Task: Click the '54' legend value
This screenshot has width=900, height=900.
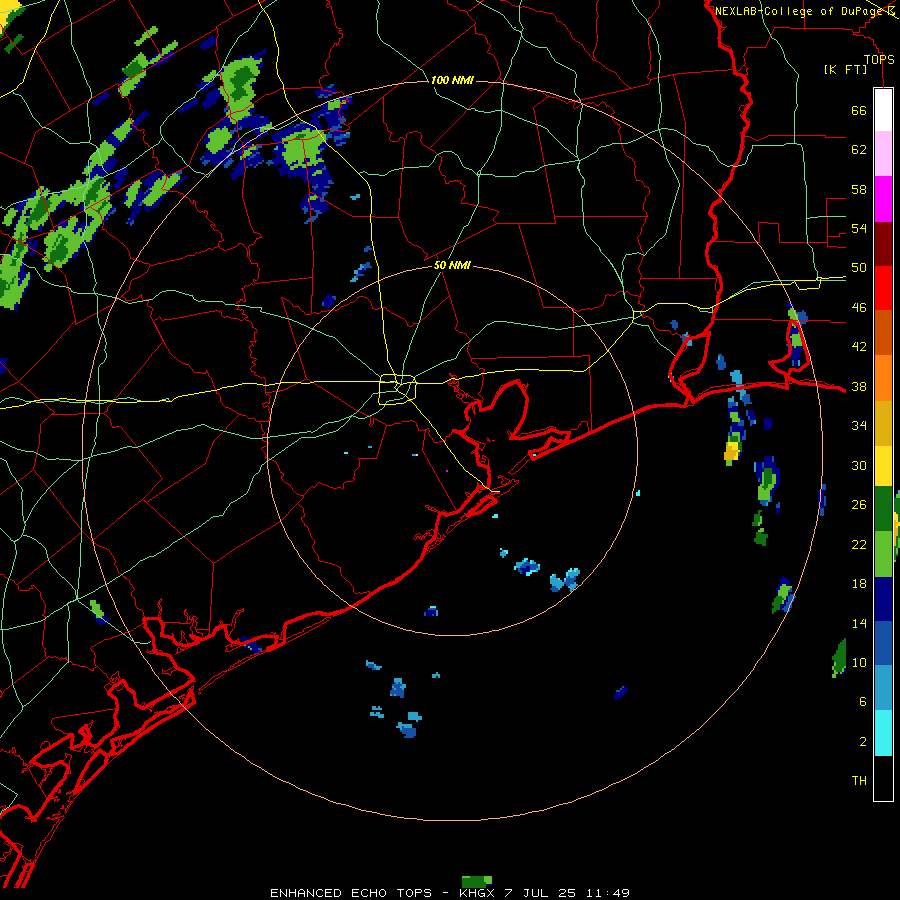Action: pyautogui.click(x=859, y=228)
